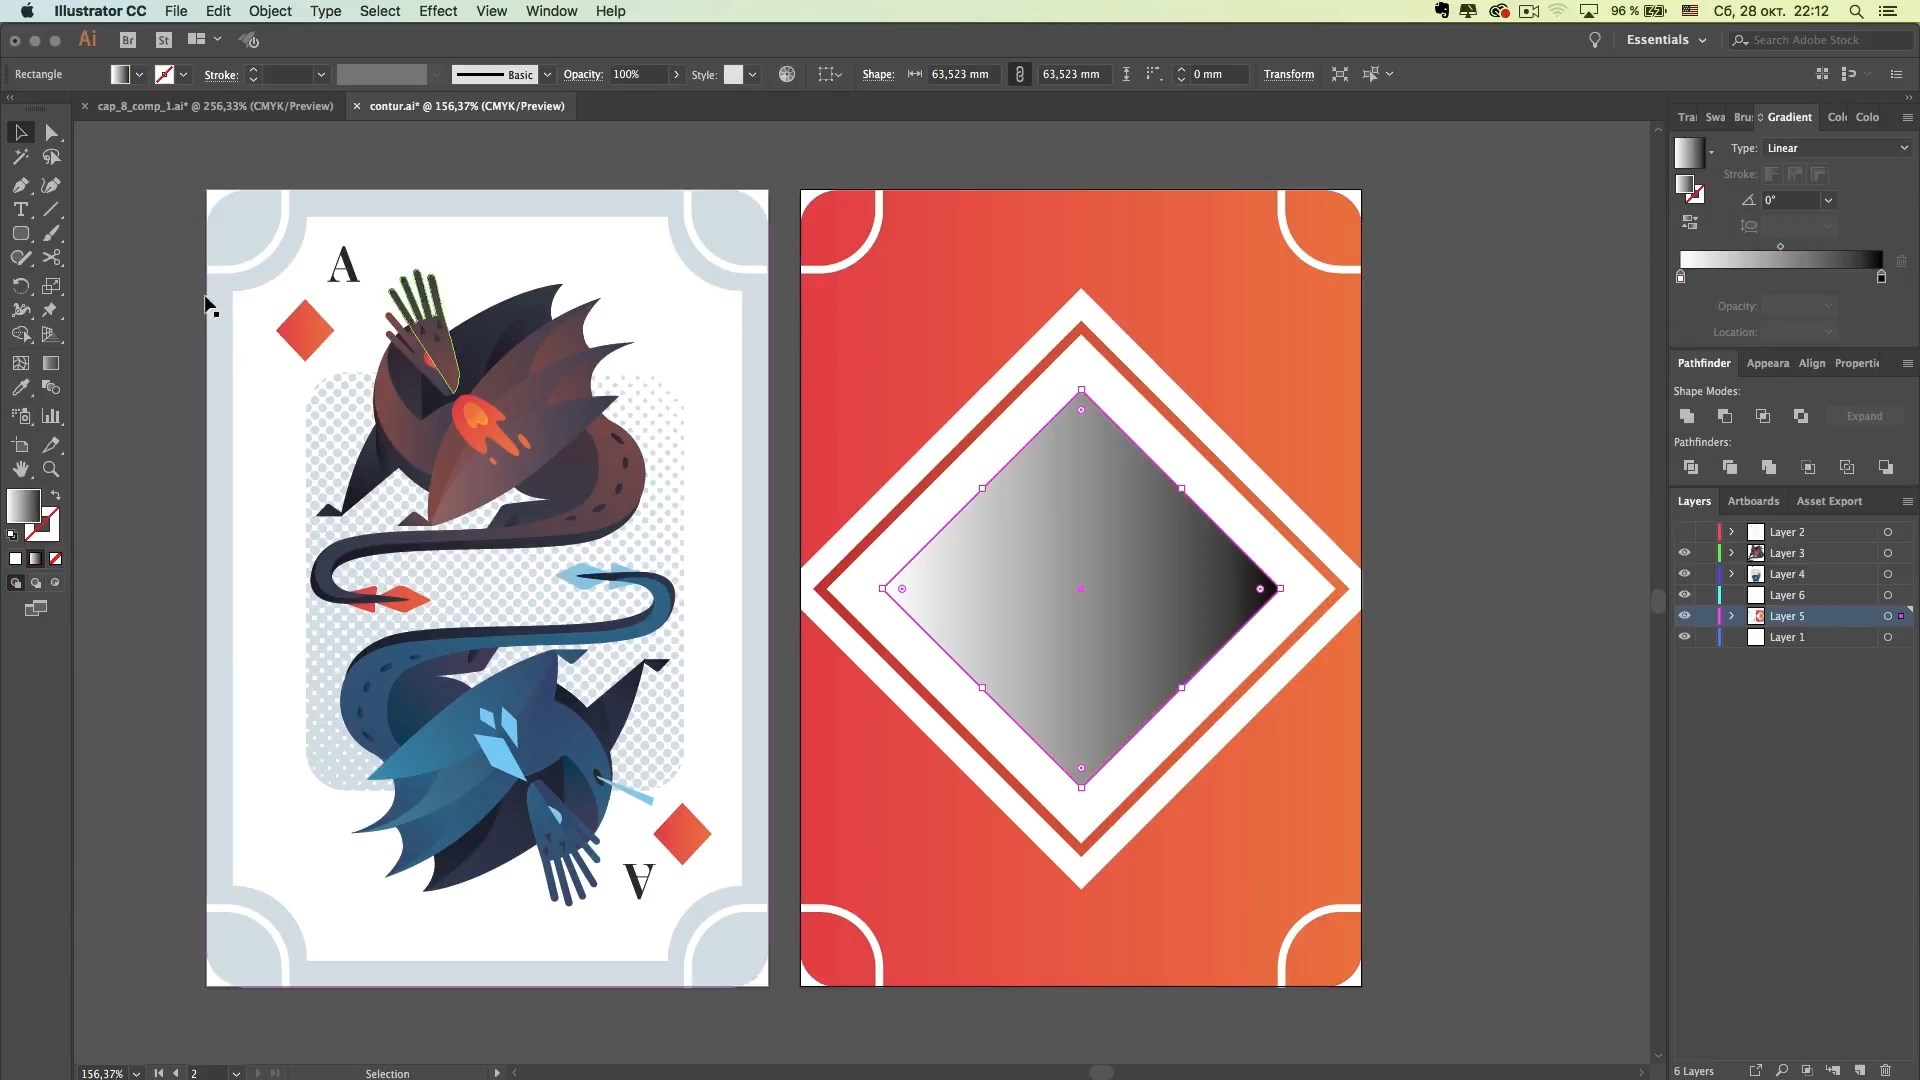Image resolution: width=1920 pixels, height=1080 pixels.
Task: Select the Direct Selection tool
Action: pos(51,133)
